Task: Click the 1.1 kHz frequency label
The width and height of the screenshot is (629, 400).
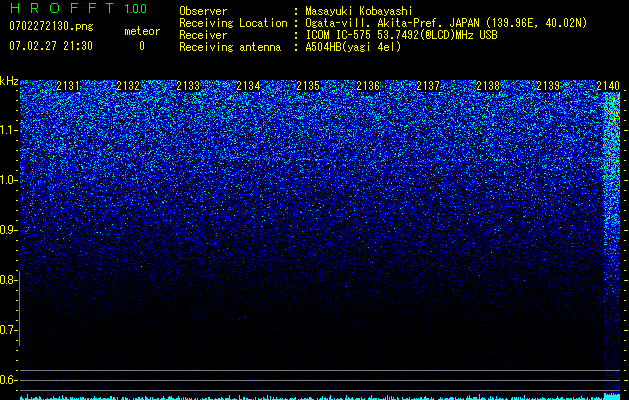Action: 8,130
